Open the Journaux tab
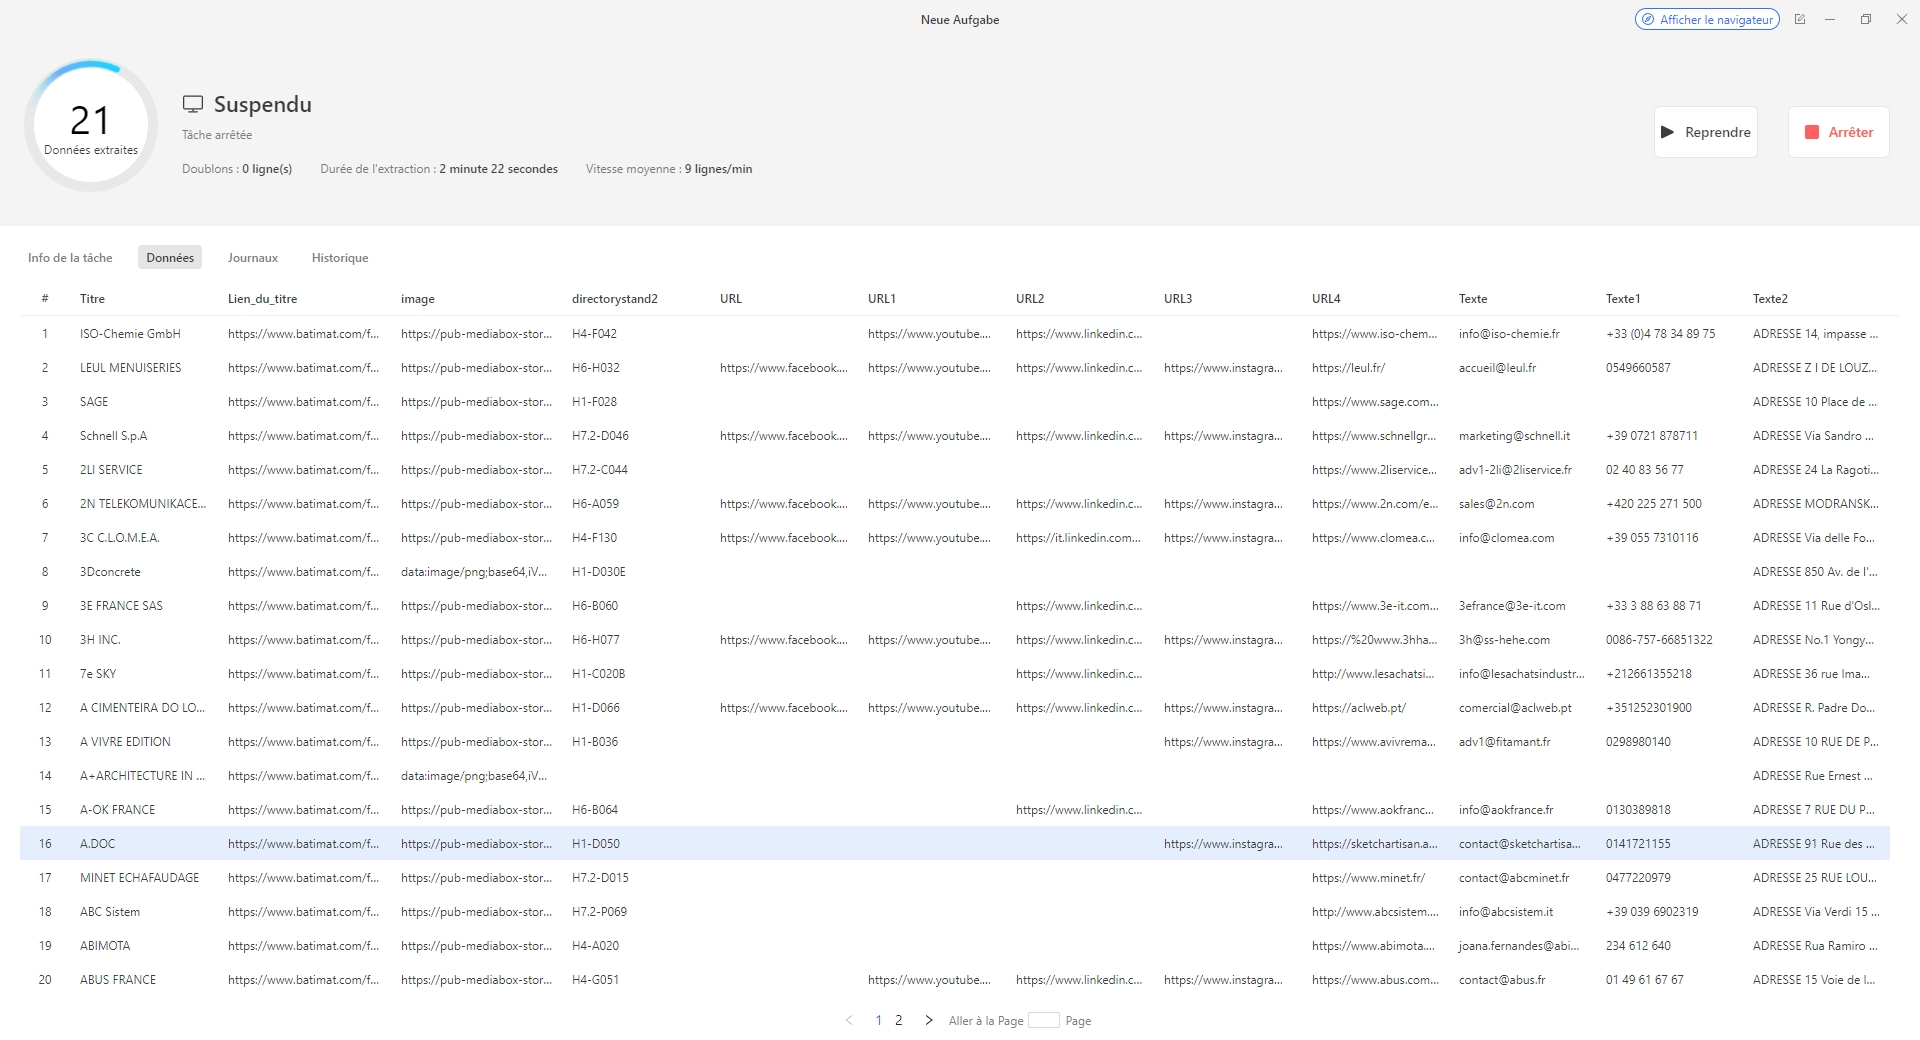This screenshot has height=1040, width=1920. [253, 258]
